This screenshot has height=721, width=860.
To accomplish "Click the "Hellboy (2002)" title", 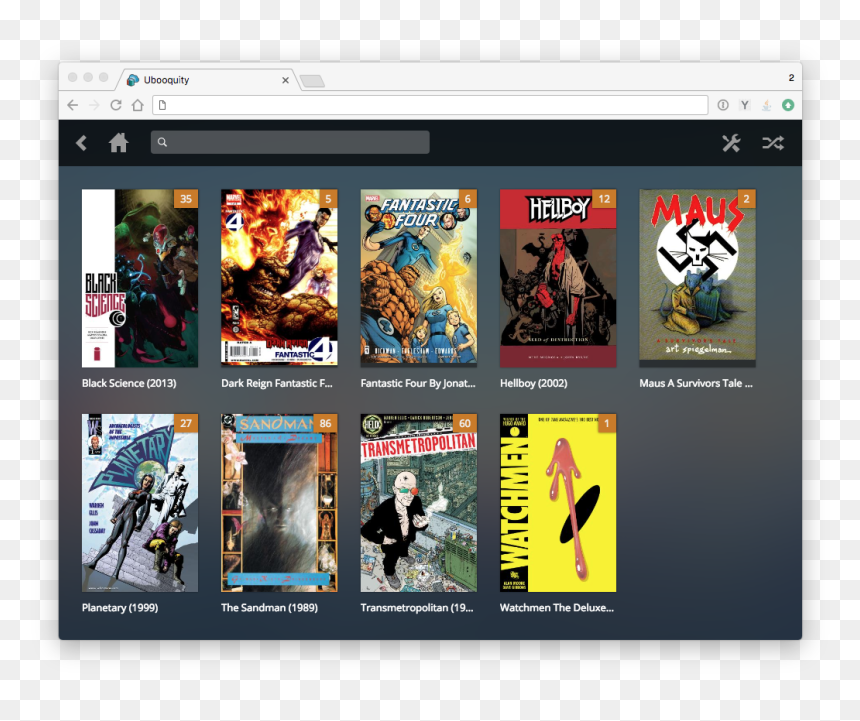I will 533,383.
